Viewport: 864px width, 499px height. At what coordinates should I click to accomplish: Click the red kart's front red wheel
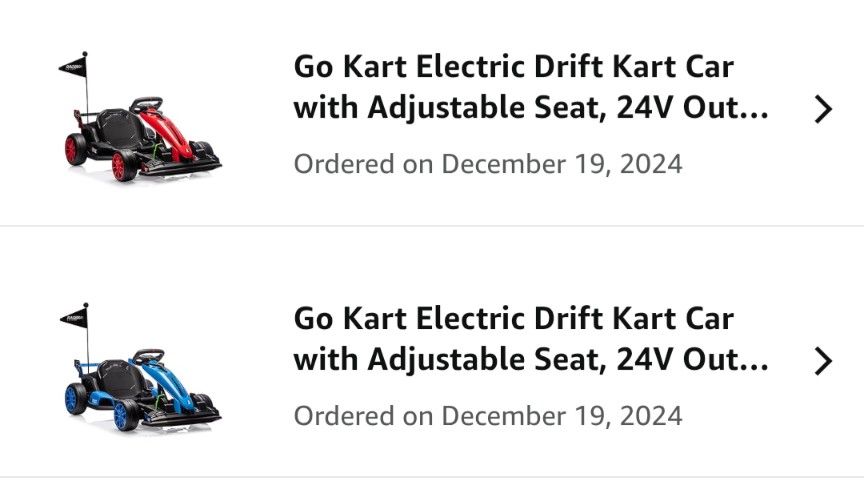[123, 166]
